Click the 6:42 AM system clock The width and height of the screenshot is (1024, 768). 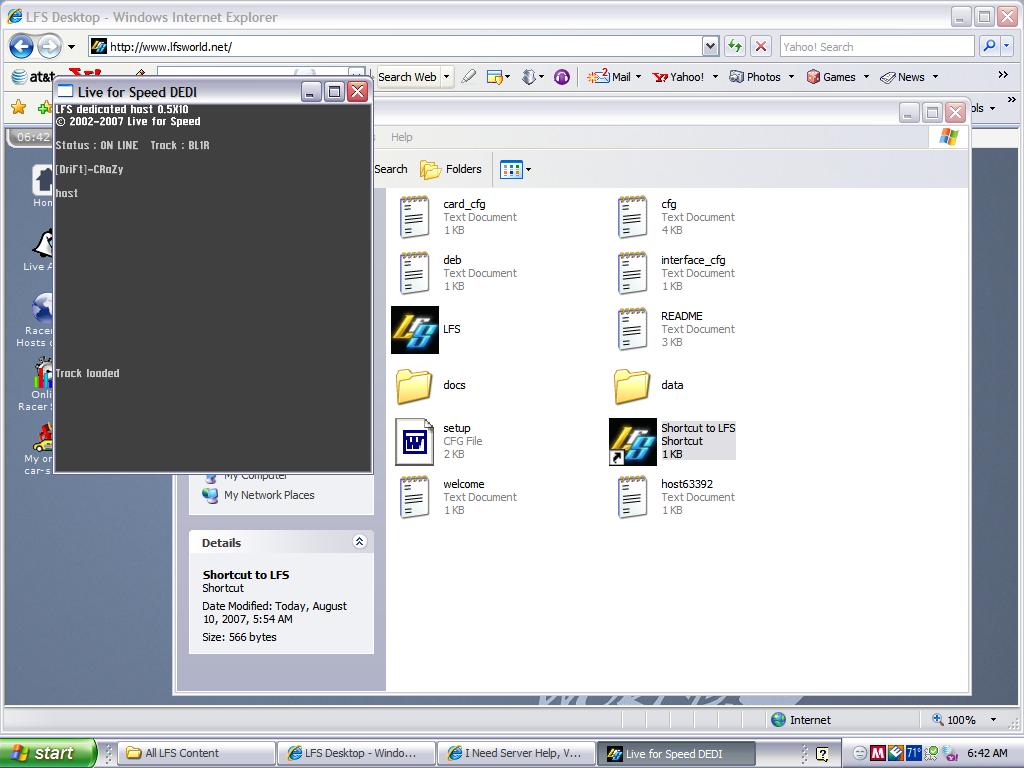987,753
